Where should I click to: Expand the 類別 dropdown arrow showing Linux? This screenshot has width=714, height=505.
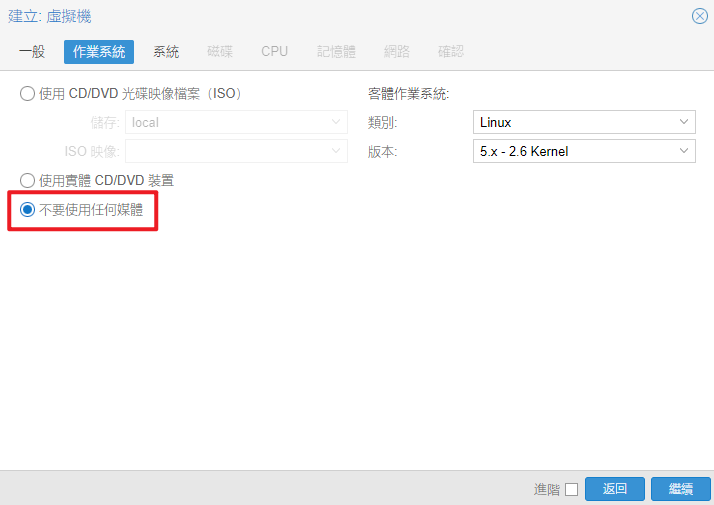[x=685, y=122]
